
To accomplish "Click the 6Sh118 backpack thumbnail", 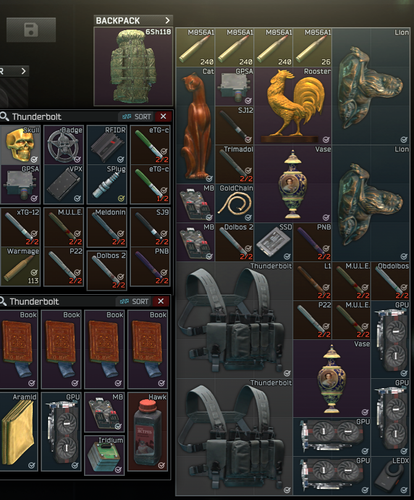I will pos(133,67).
